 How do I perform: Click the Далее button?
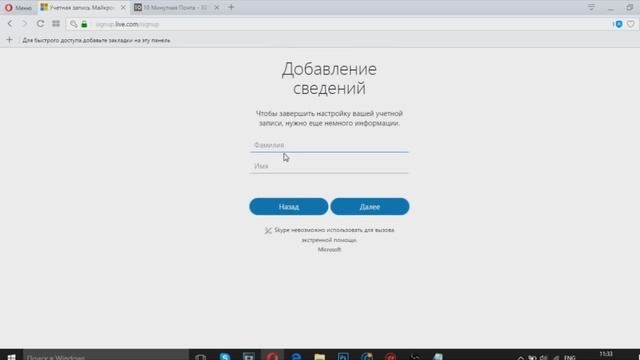click(370, 207)
